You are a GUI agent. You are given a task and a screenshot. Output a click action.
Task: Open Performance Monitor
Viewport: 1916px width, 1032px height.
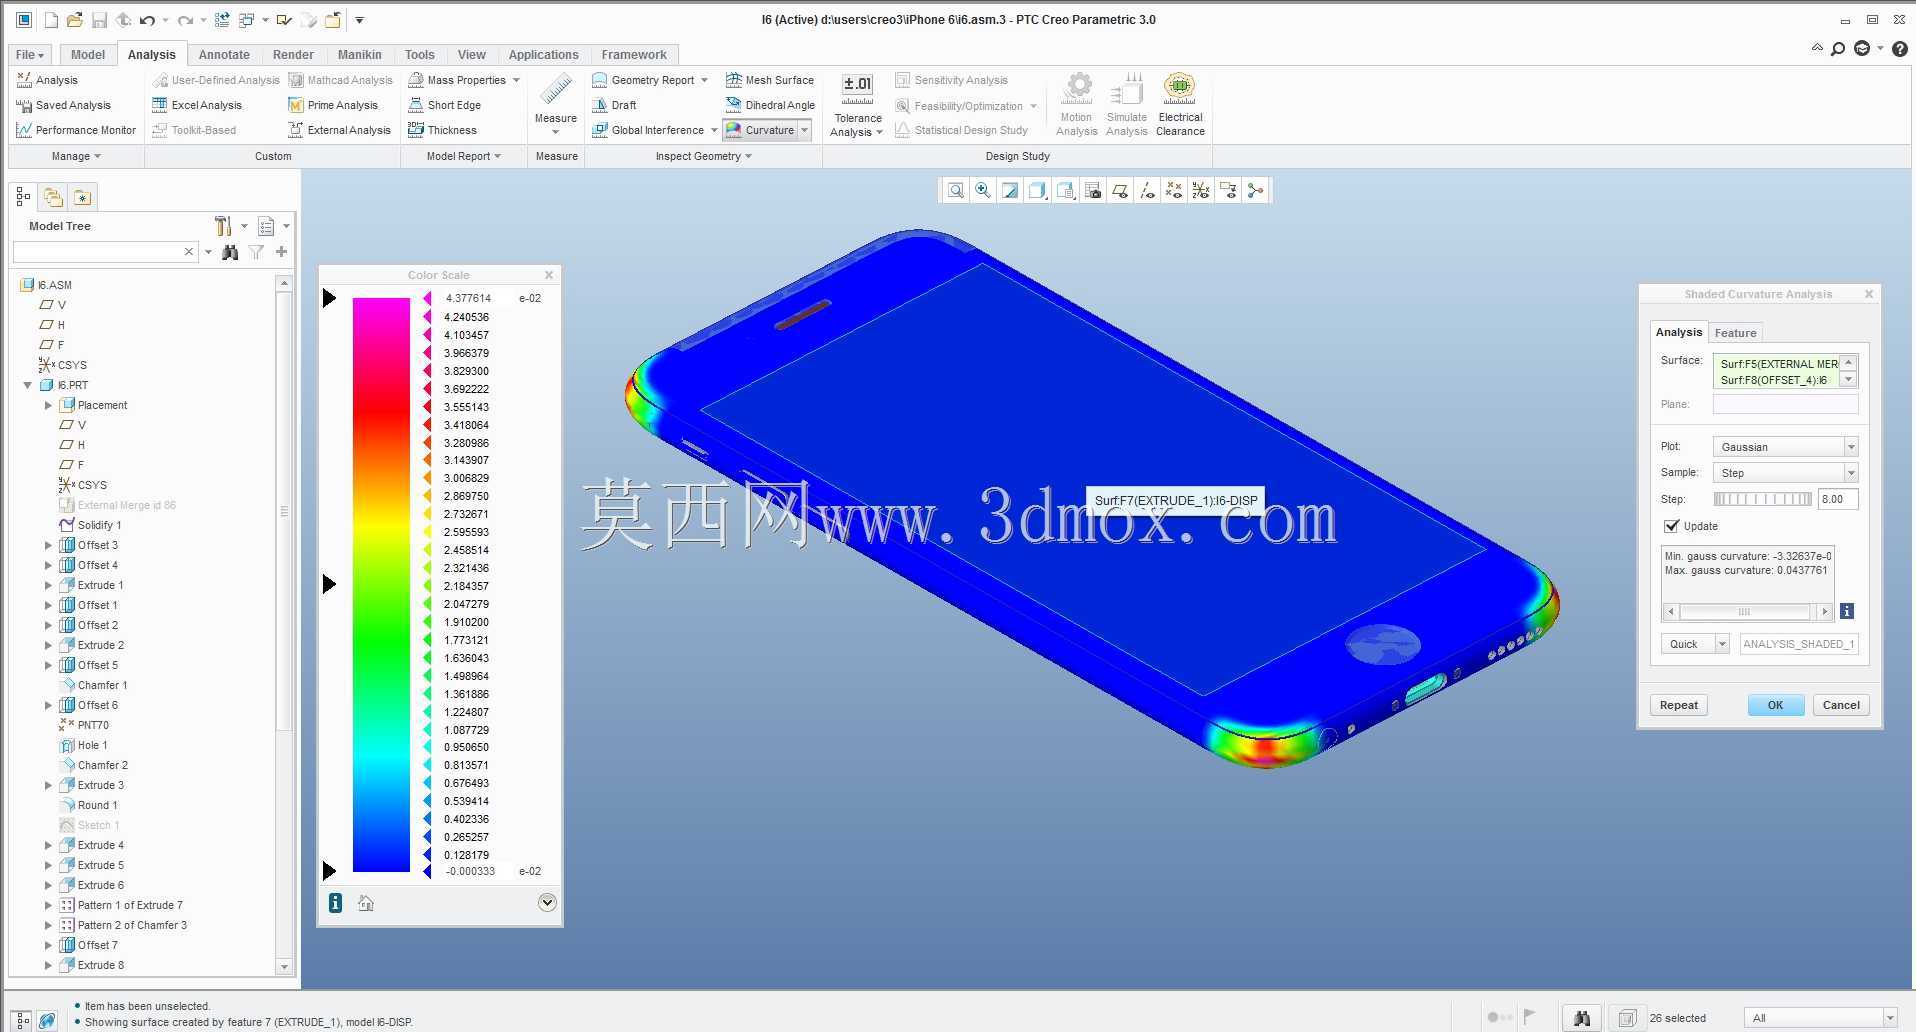click(x=76, y=130)
